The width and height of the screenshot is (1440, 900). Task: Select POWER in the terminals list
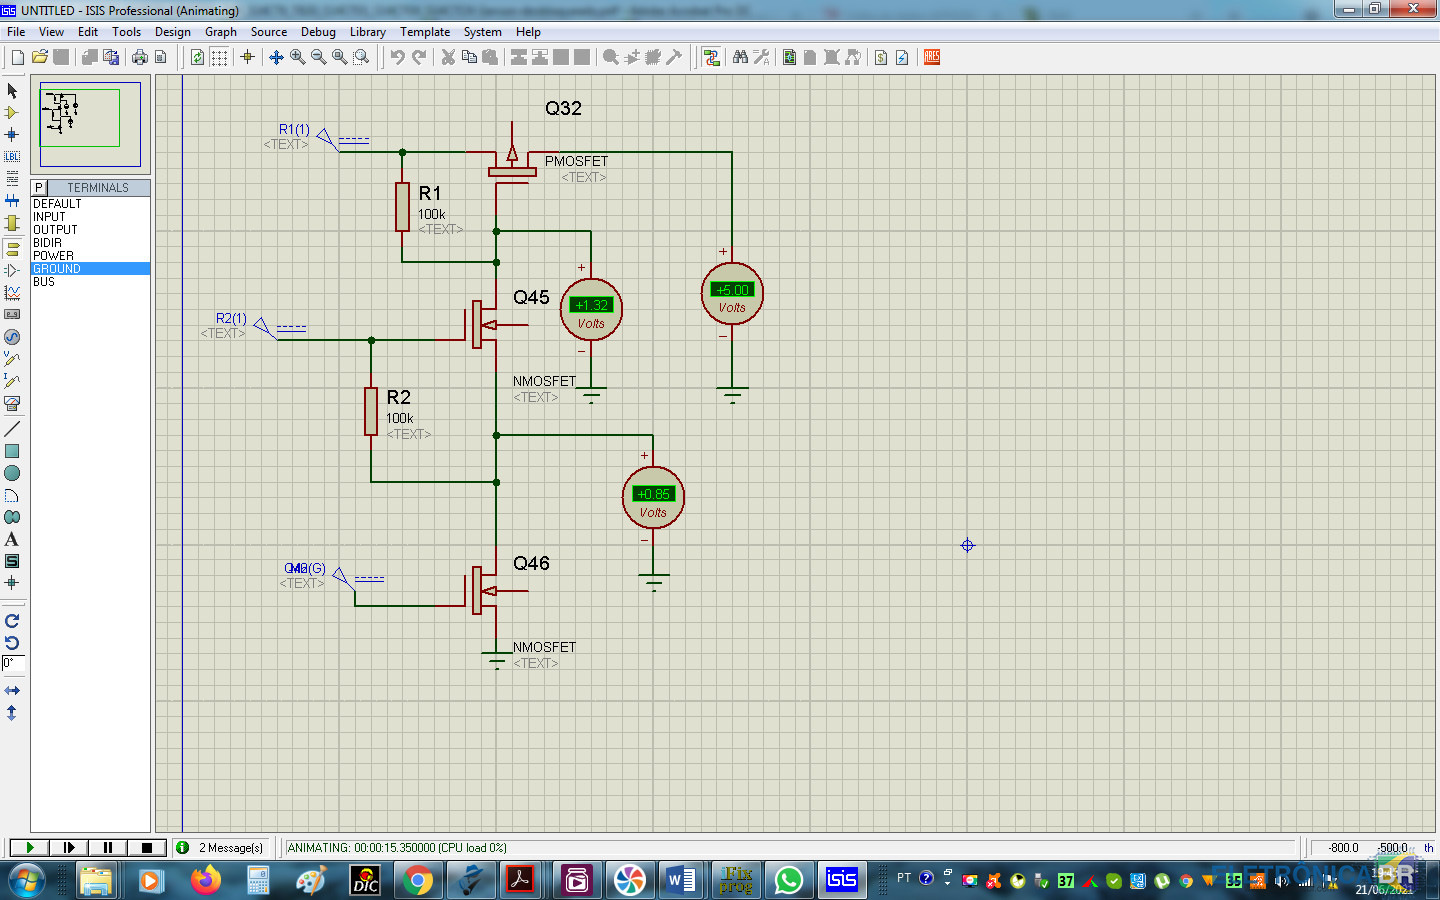coord(53,256)
